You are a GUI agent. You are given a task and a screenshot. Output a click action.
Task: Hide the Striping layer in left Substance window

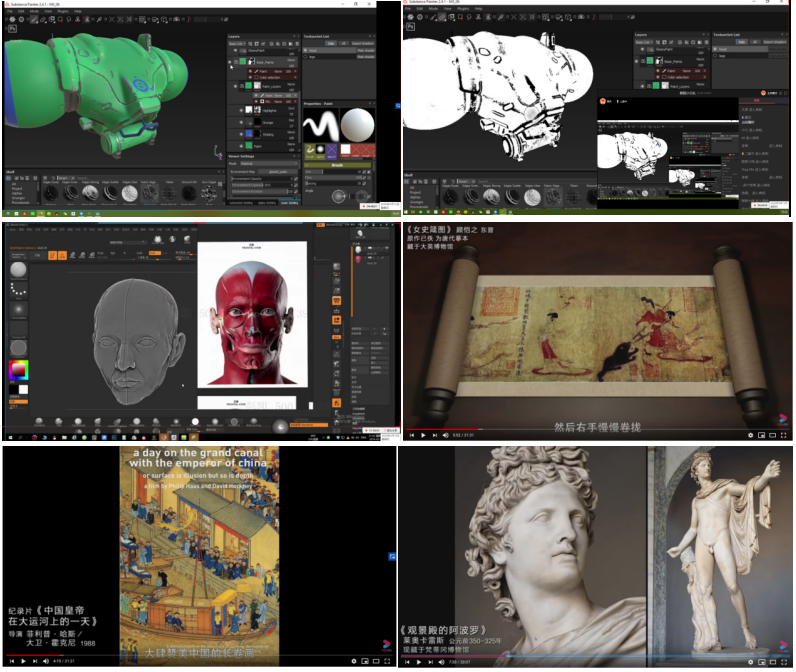pyautogui.click(x=241, y=134)
